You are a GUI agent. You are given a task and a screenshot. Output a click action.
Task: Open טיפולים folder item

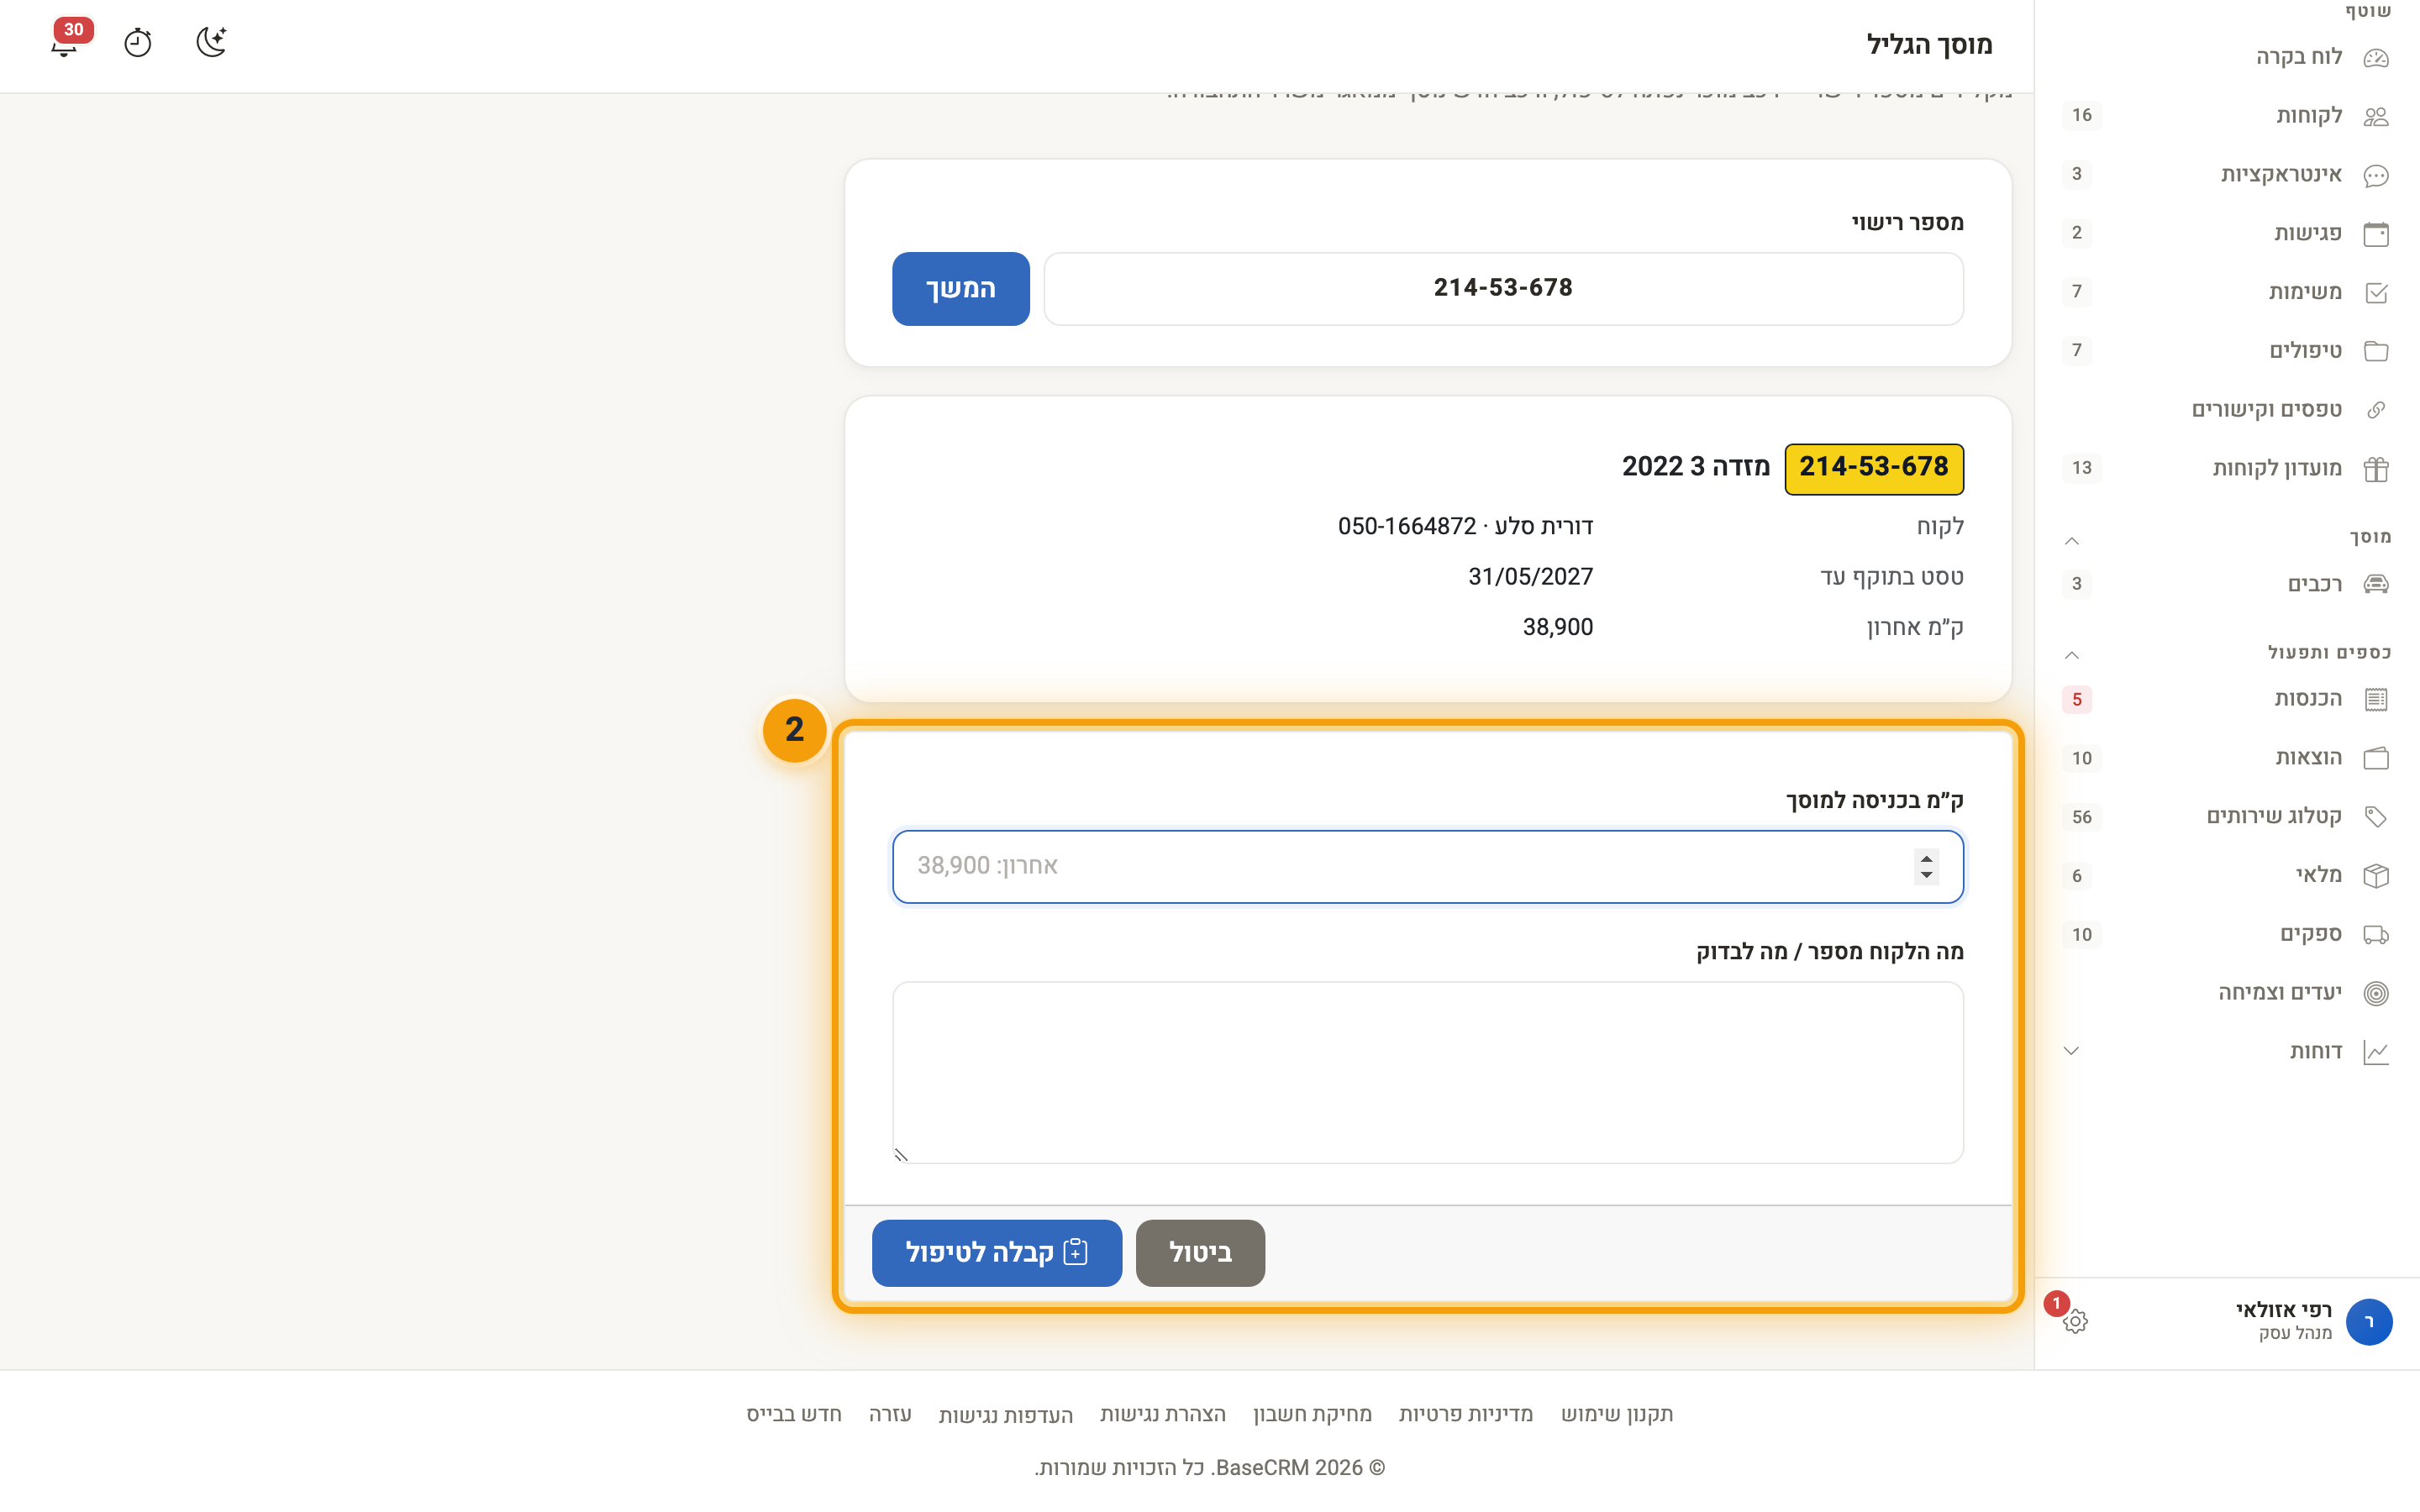(2227, 351)
